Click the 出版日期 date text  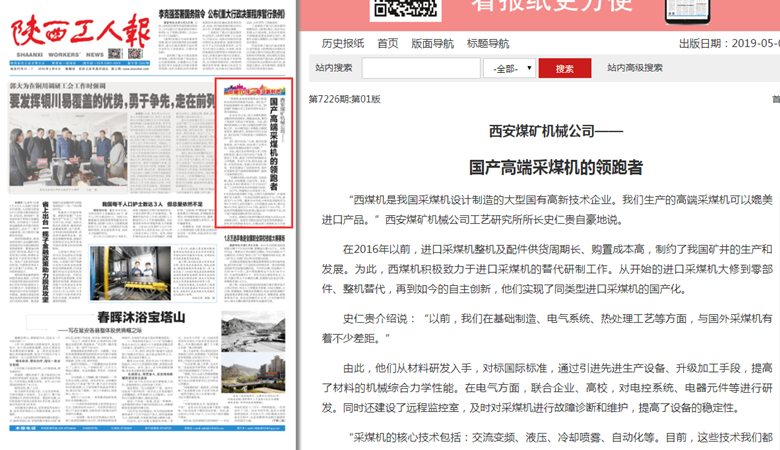(729, 44)
